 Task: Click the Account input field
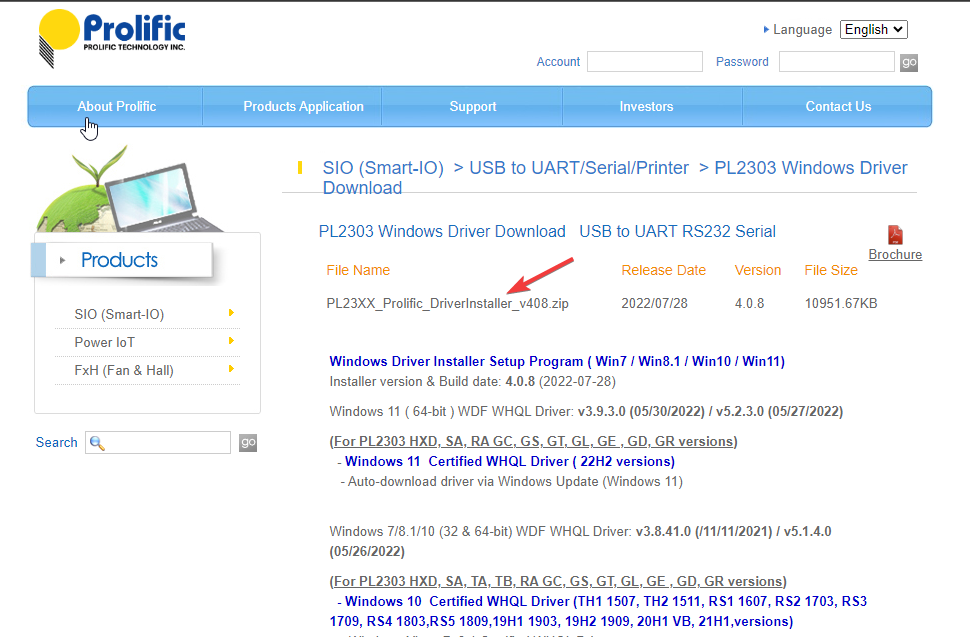pos(644,61)
